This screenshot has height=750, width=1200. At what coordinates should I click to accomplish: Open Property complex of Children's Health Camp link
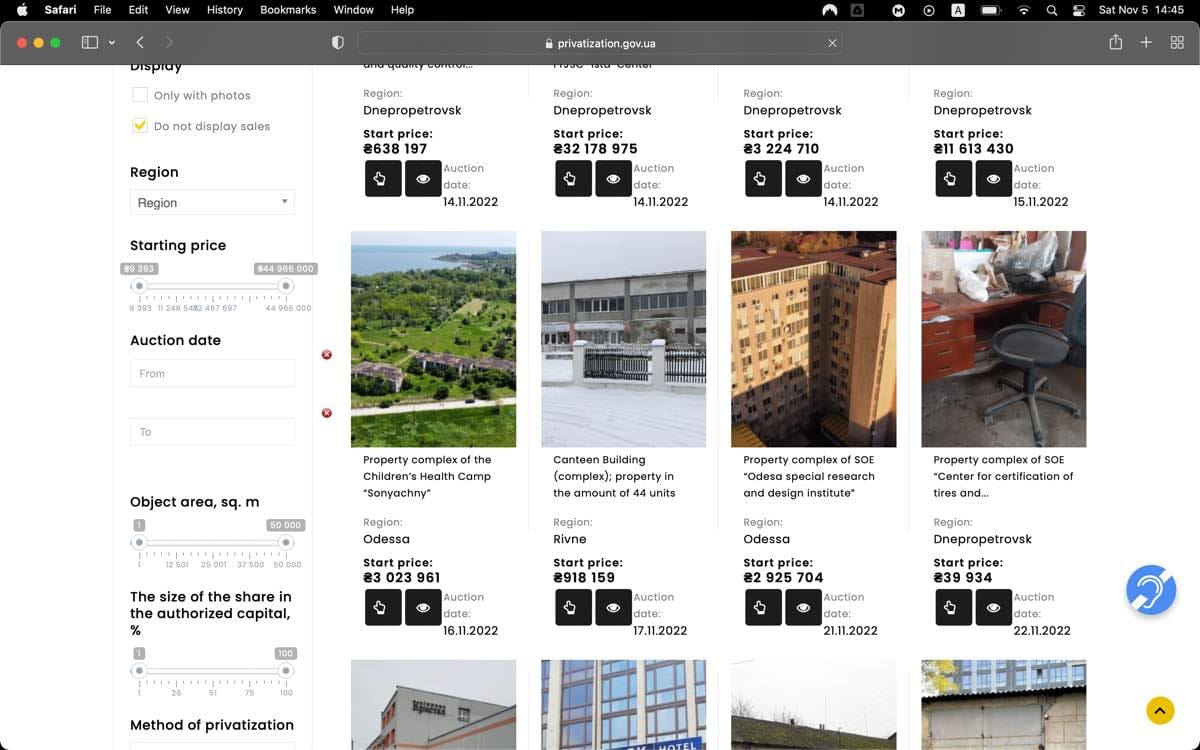427,476
